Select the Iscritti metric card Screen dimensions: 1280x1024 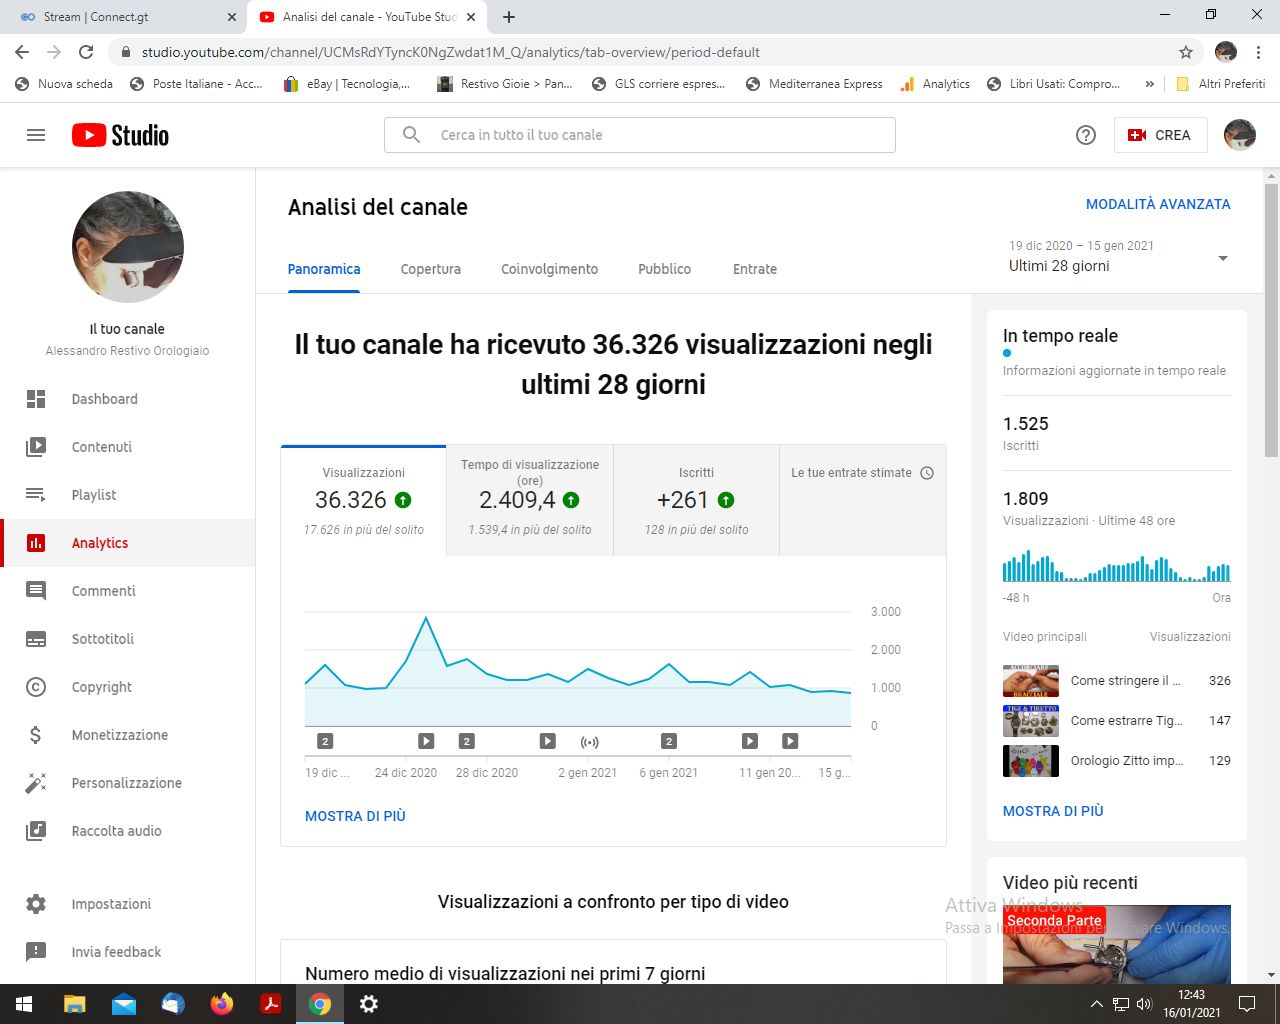coord(697,500)
